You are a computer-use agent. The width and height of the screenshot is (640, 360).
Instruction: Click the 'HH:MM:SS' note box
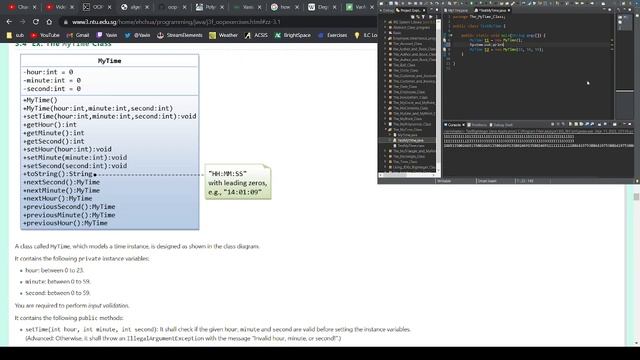coord(238,182)
